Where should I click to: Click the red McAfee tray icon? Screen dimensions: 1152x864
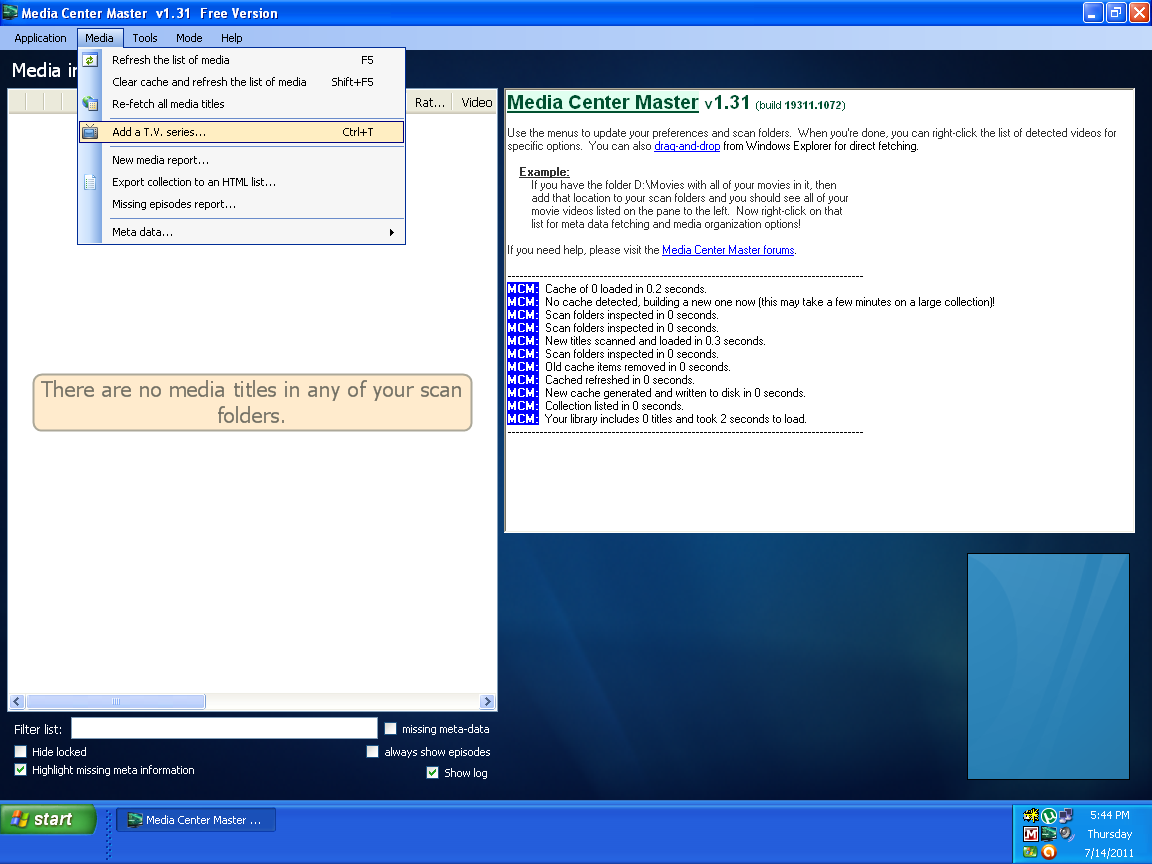pos(1031,834)
